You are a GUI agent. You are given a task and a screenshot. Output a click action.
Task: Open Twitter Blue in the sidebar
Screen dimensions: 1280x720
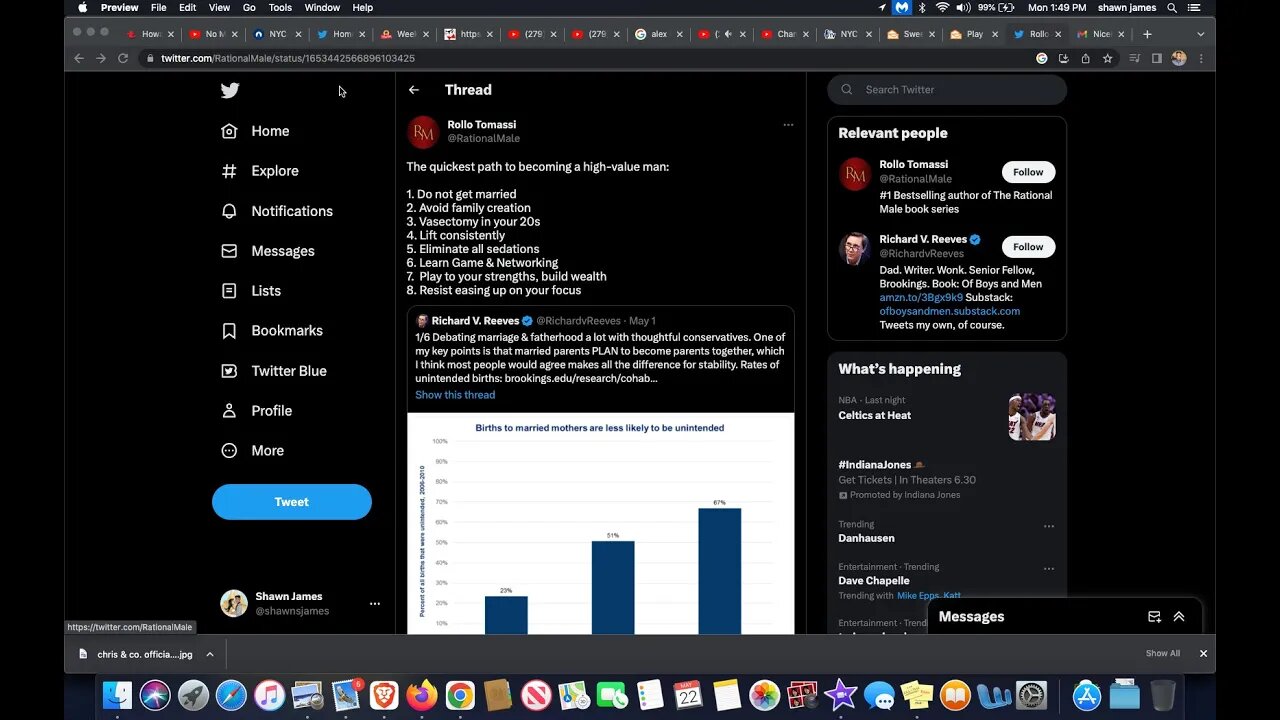274,371
